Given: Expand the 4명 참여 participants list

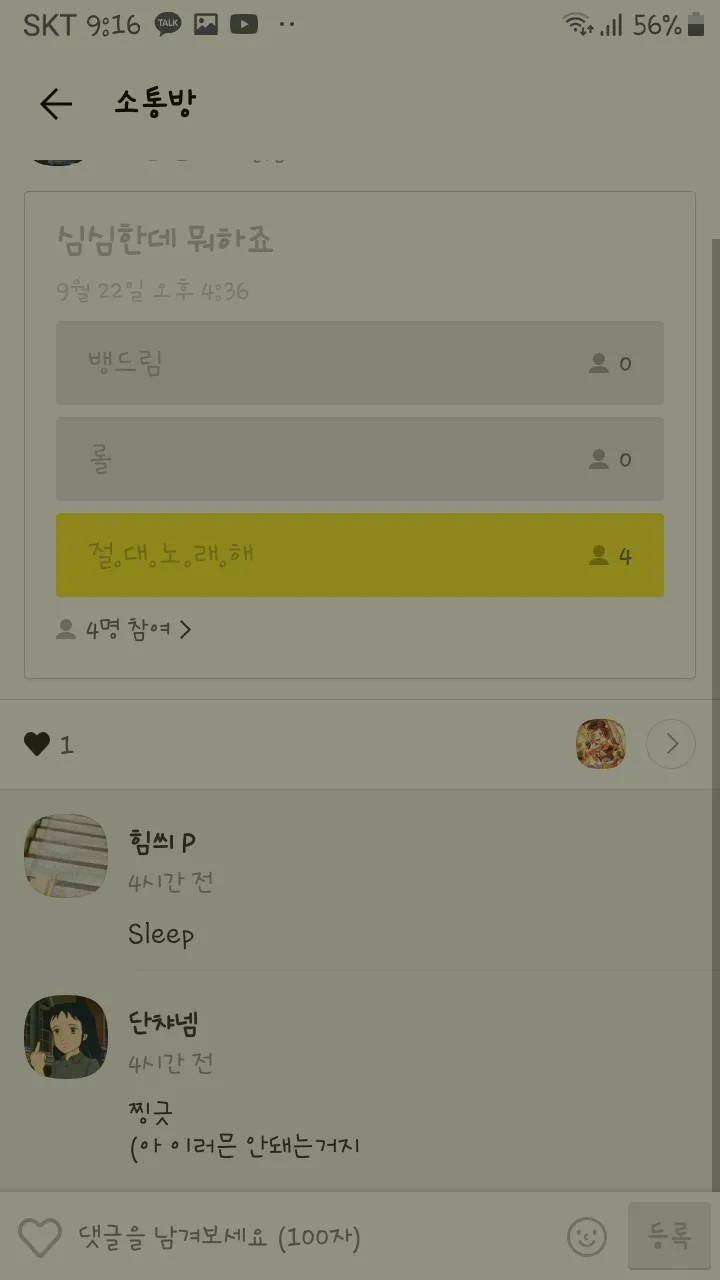Looking at the screenshot, I should tap(138, 629).
